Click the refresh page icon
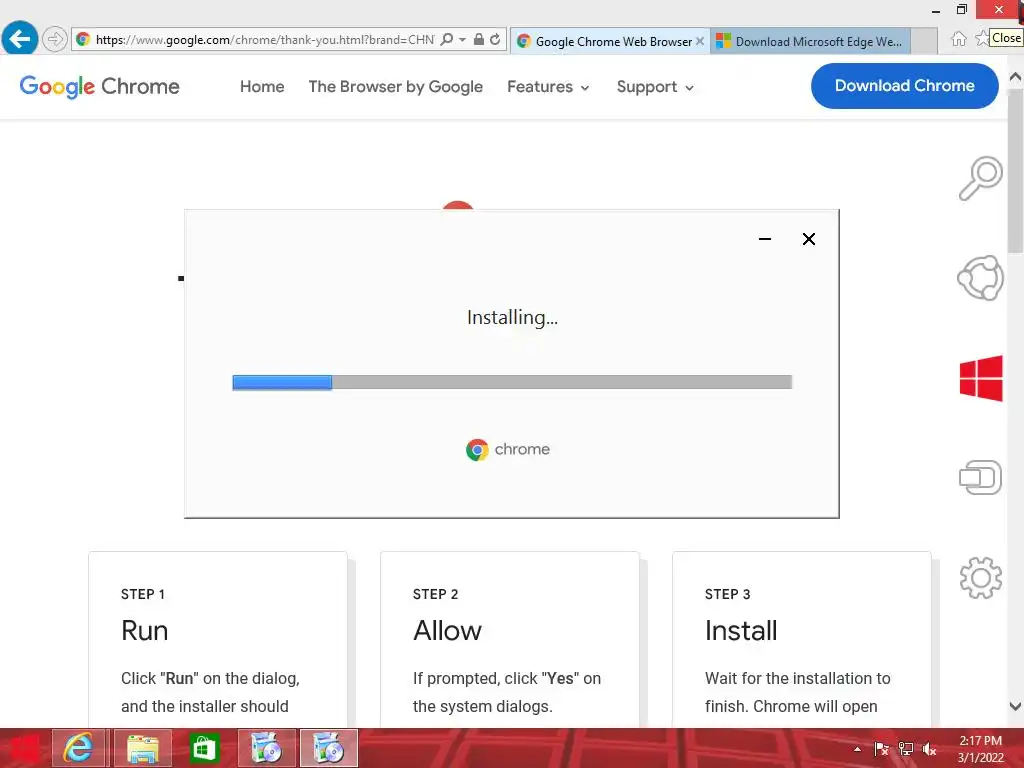The width and height of the screenshot is (1024, 768). [x=495, y=39]
